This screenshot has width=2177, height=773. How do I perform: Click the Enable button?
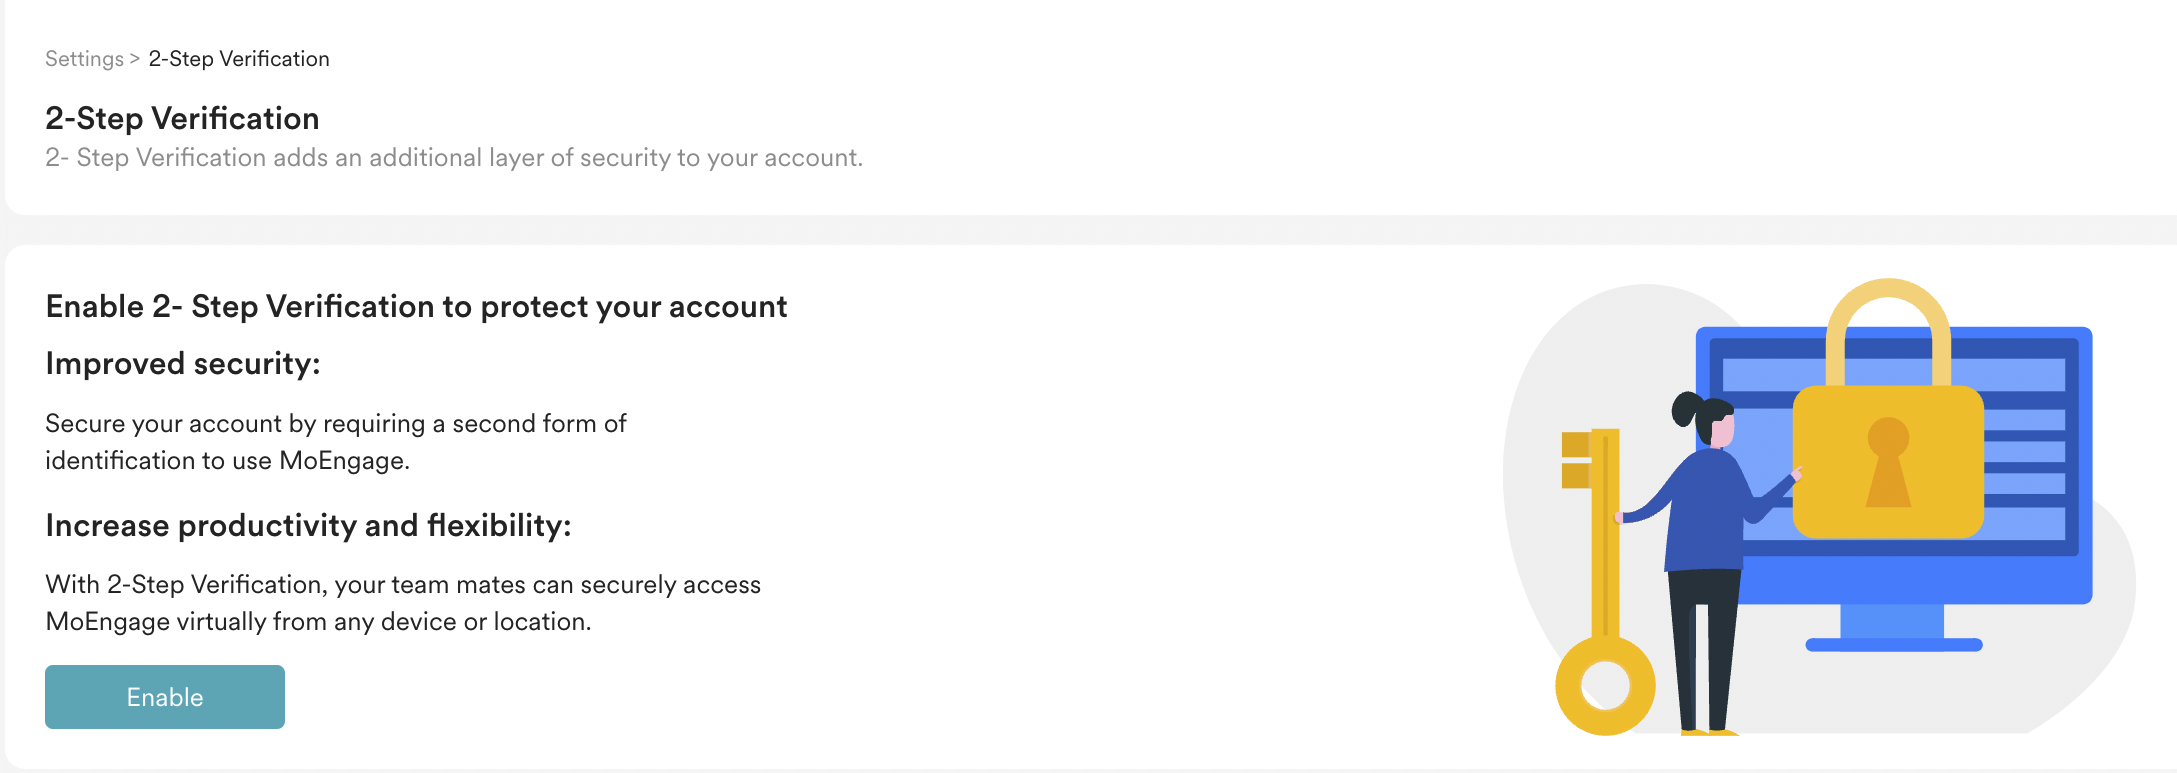165,697
